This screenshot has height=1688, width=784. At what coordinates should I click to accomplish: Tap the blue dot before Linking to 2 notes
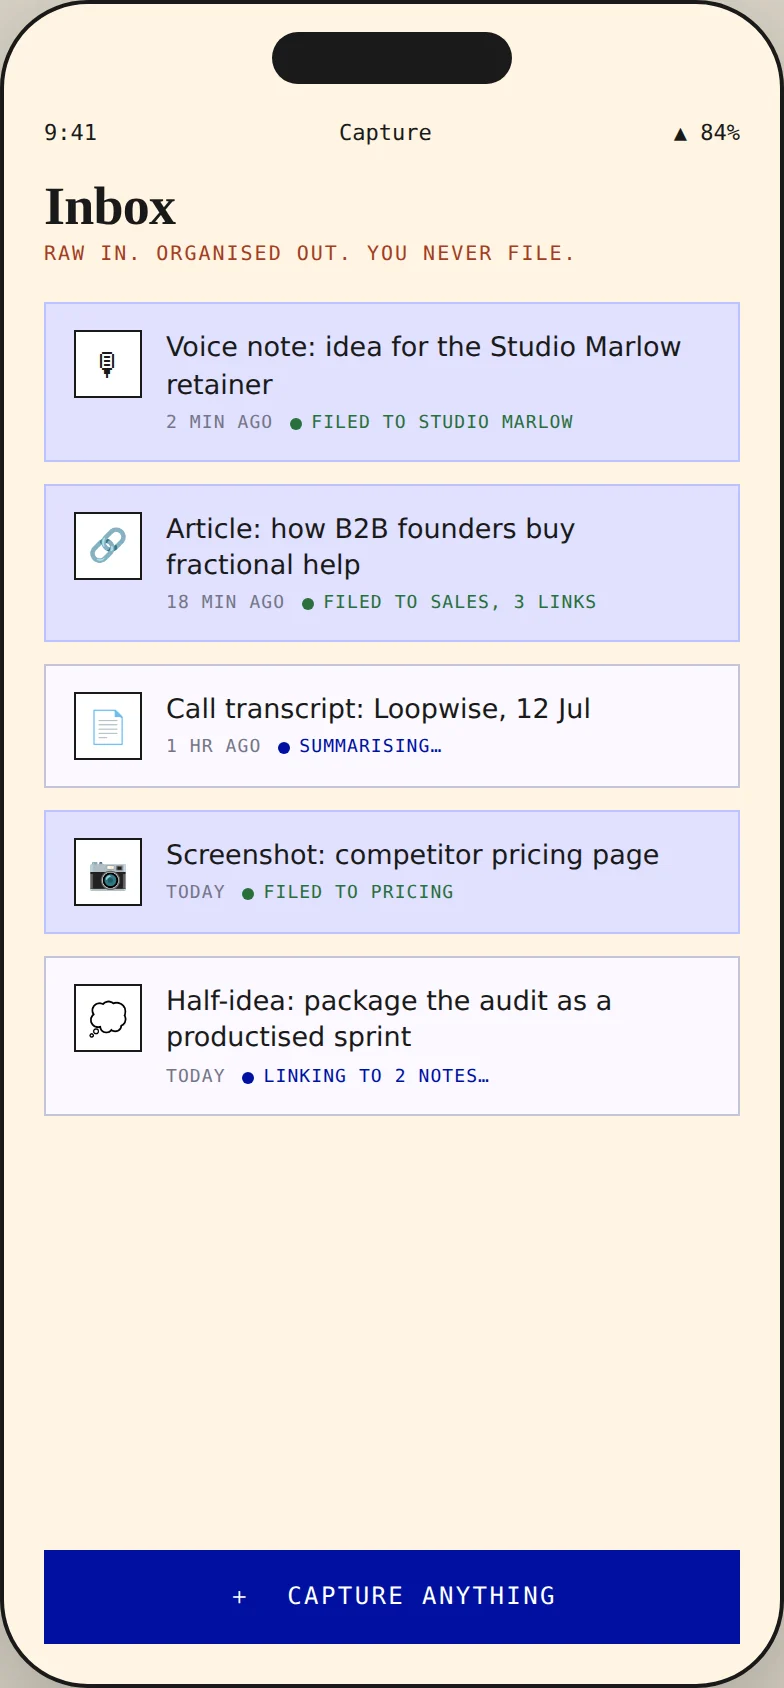[x=248, y=1078]
